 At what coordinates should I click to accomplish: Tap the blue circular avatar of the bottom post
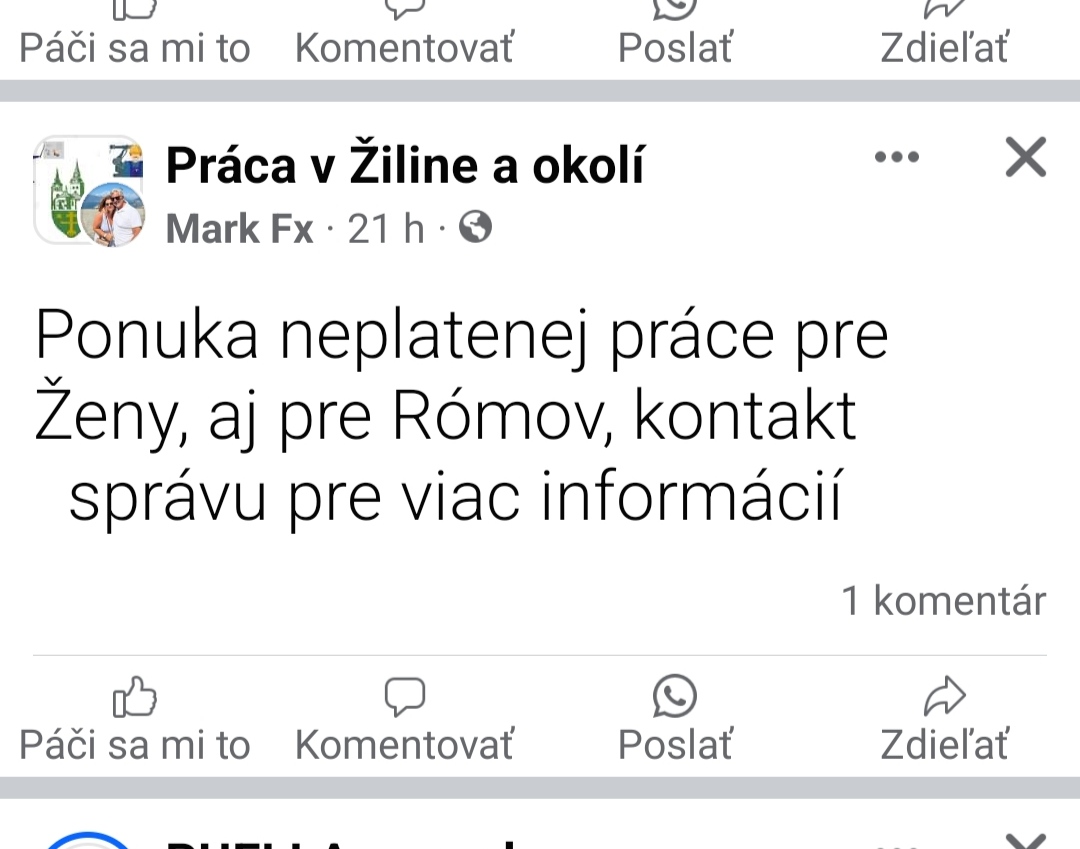(x=90, y=841)
